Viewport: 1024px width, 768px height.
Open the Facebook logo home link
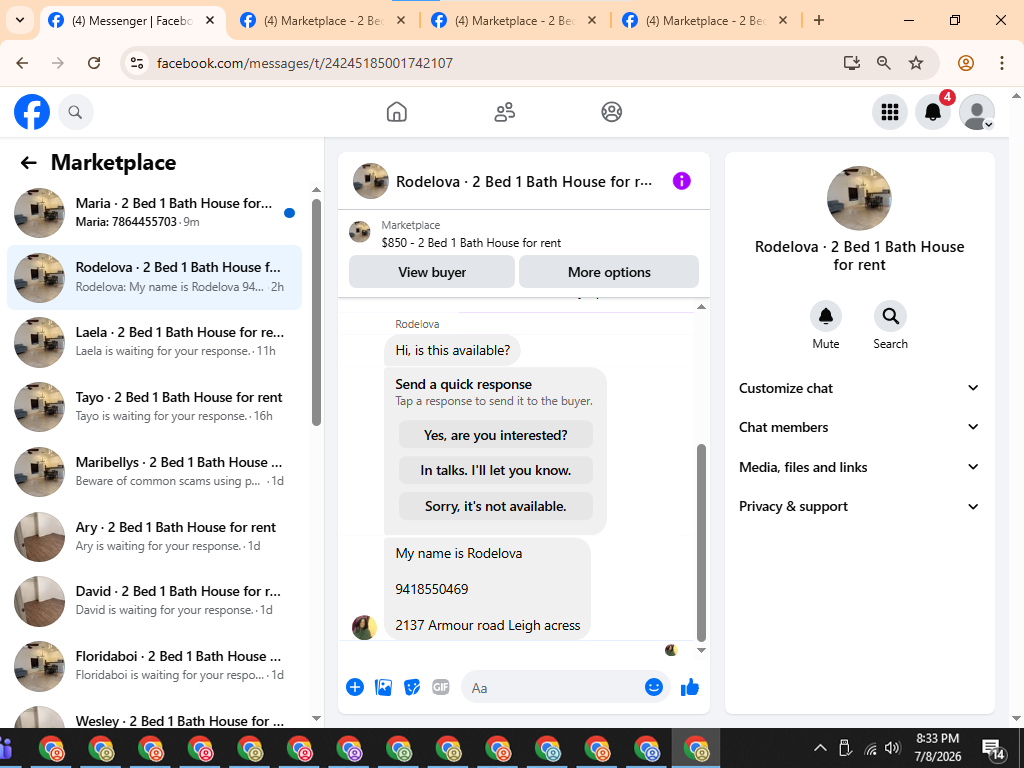pos(32,112)
